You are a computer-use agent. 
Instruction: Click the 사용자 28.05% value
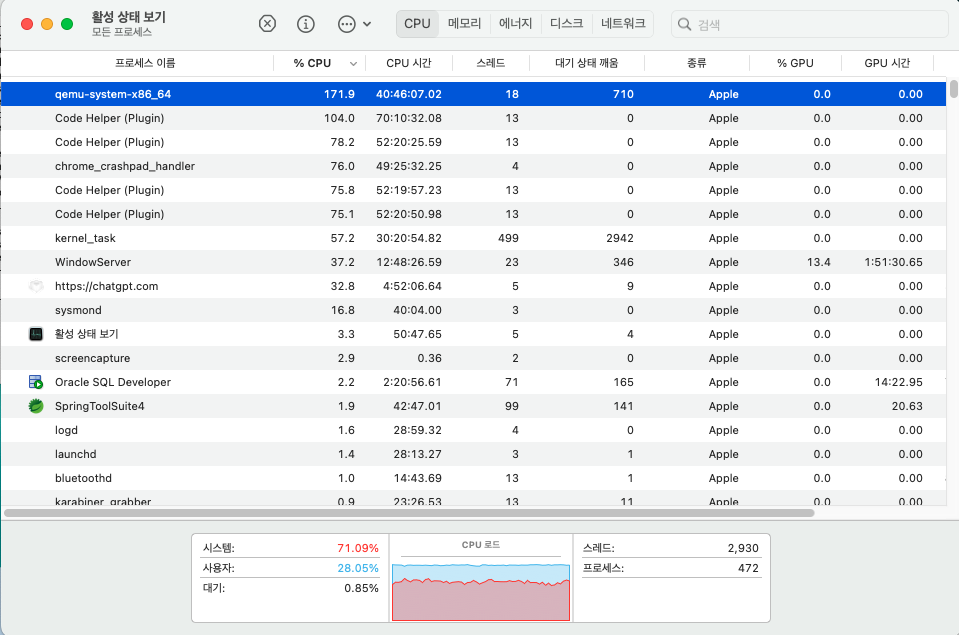(x=358, y=568)
